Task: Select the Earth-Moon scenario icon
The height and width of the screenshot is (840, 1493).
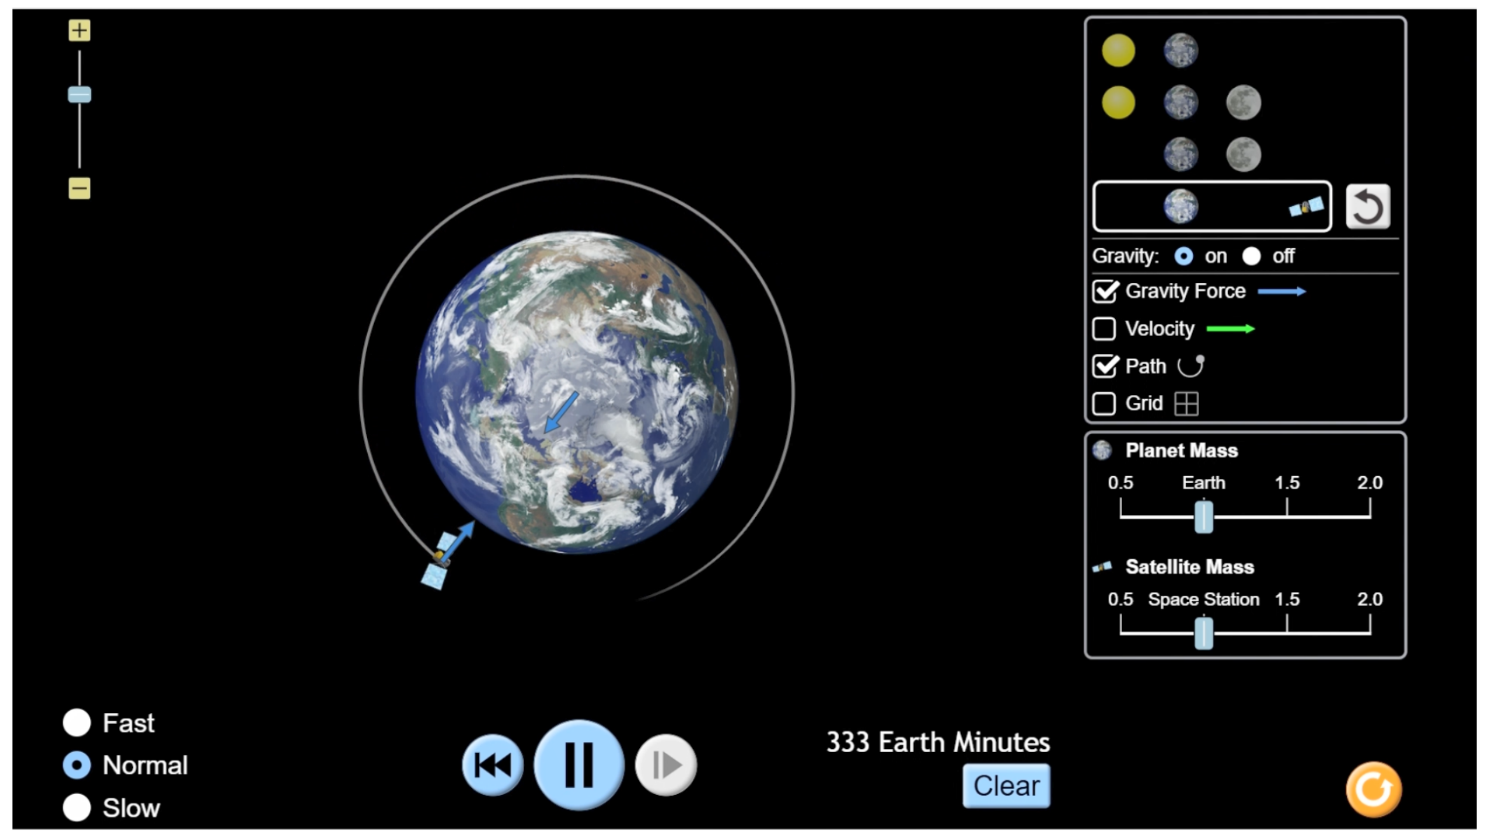Action: pos(1210,153)
